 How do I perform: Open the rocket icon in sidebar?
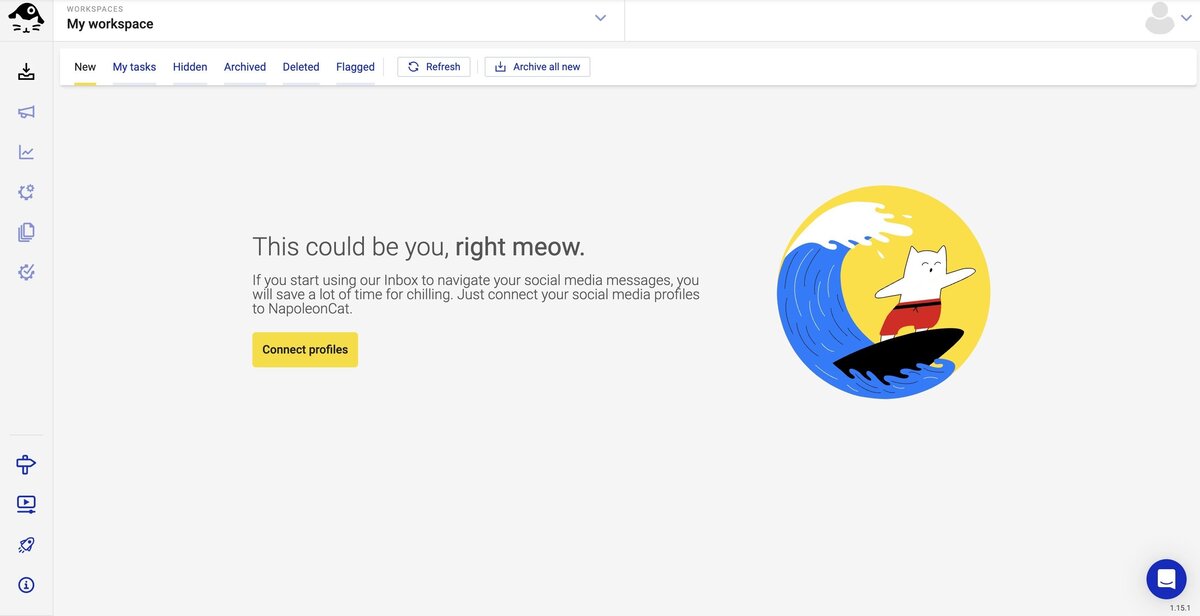click(x=26, y=545)
